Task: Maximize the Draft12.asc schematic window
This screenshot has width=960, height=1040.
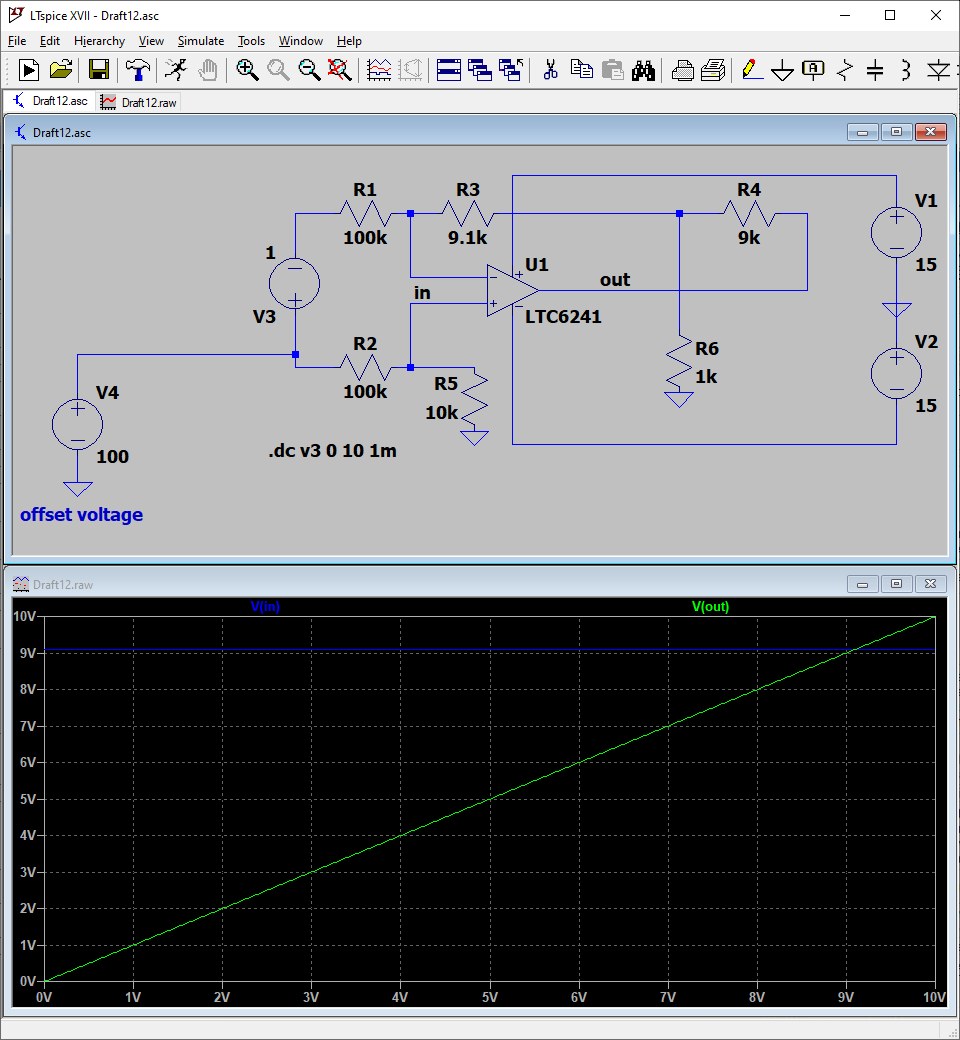Action: click(x=896, y=131)
